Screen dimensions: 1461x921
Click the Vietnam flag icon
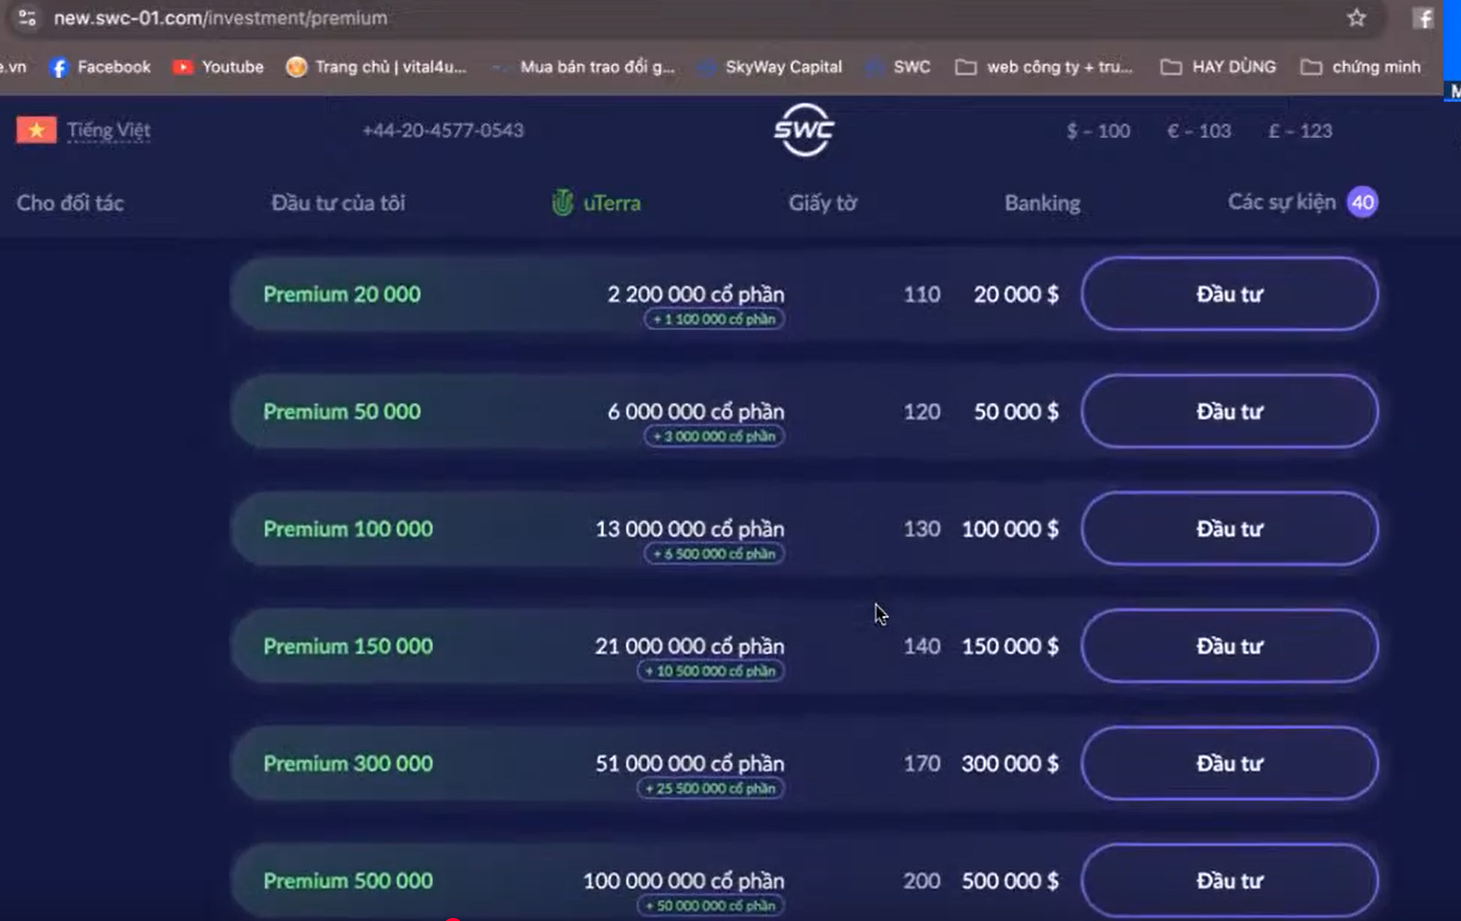point(36,130)
